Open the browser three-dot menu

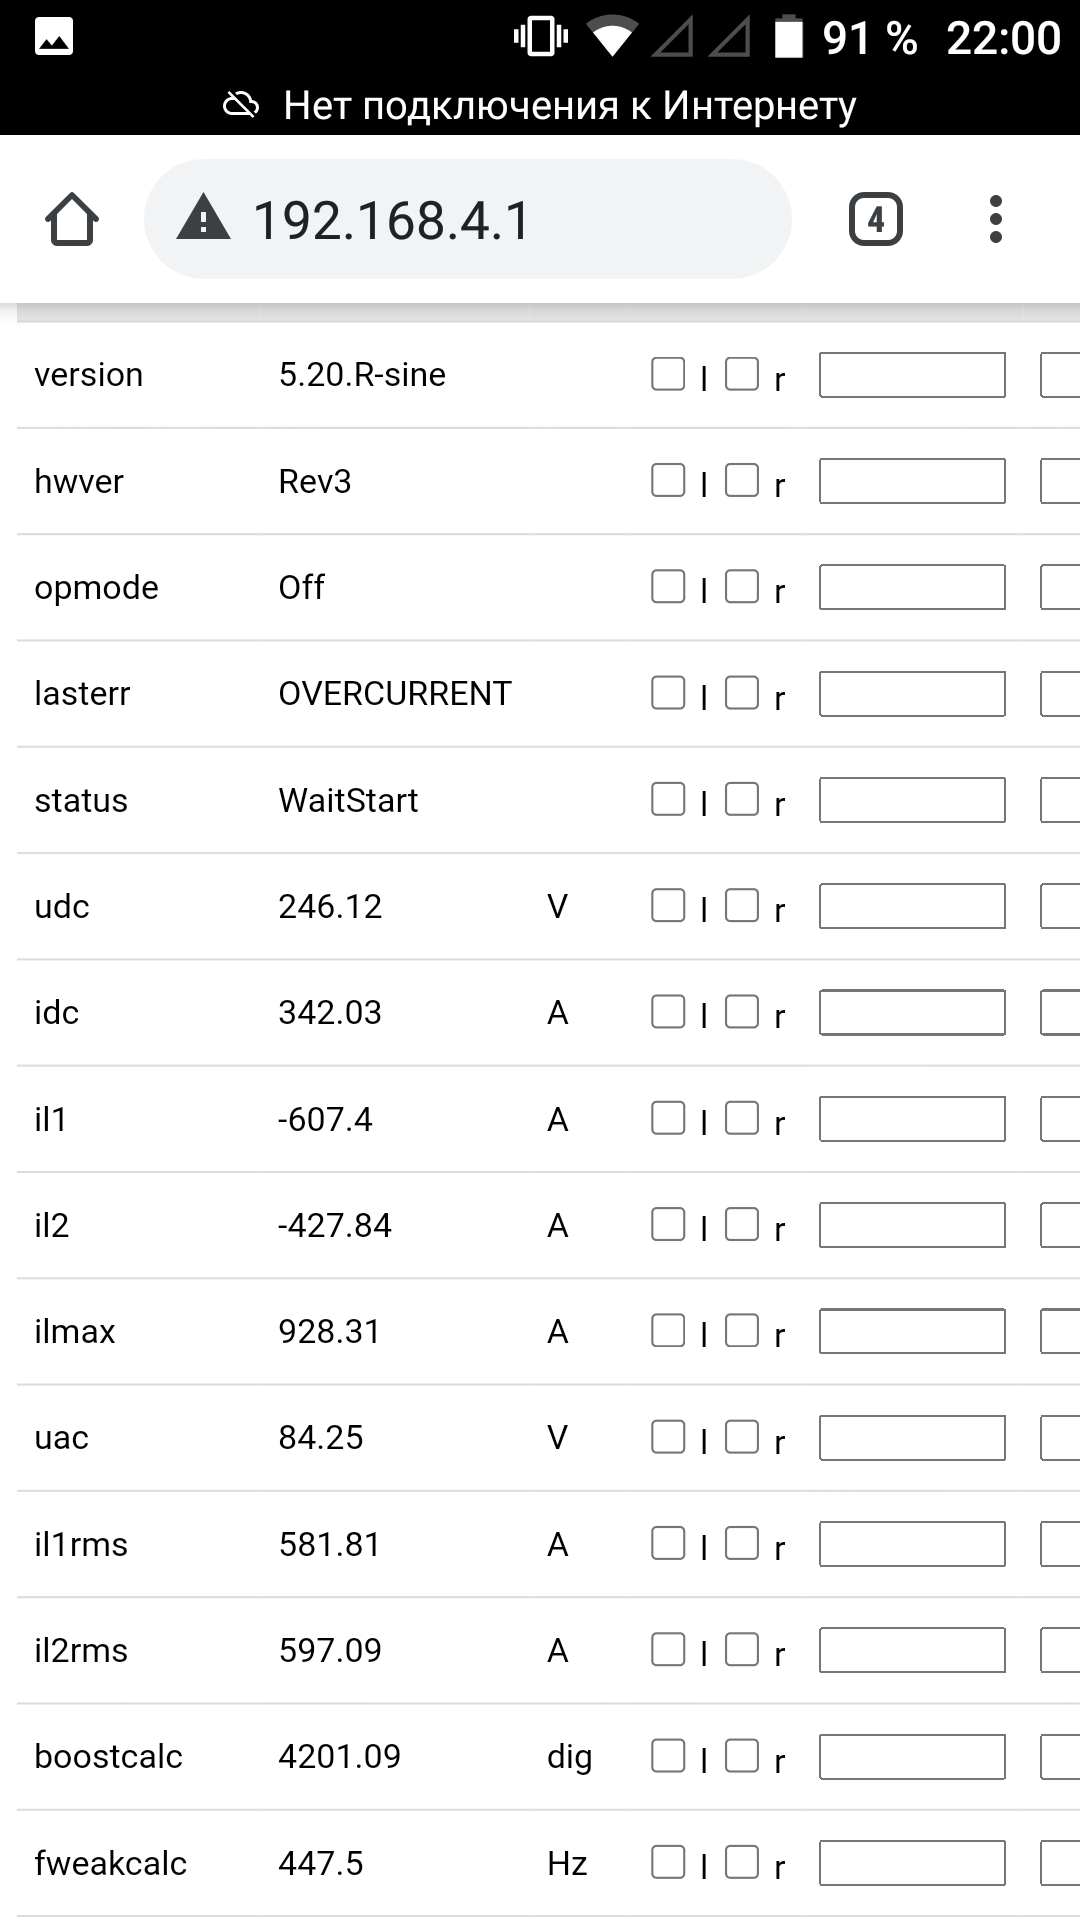pyautogui.click(x=995, y=220)
